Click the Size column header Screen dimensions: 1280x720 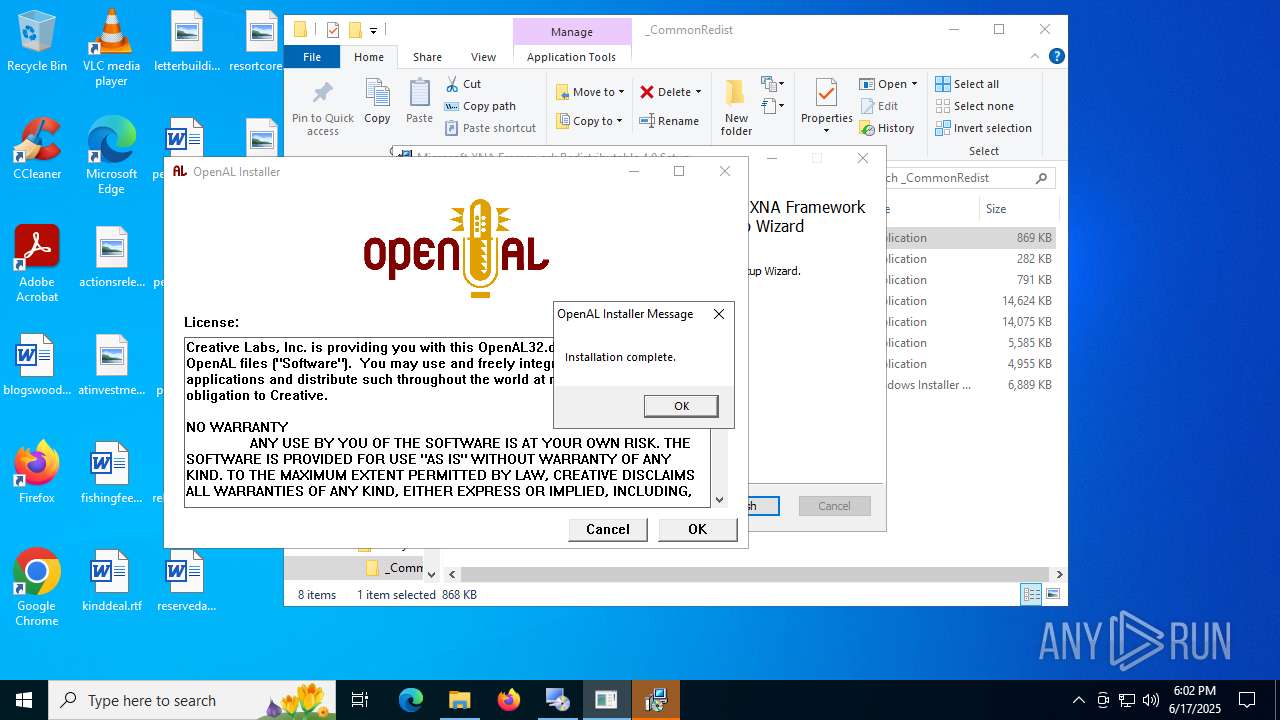[1017, 209]
